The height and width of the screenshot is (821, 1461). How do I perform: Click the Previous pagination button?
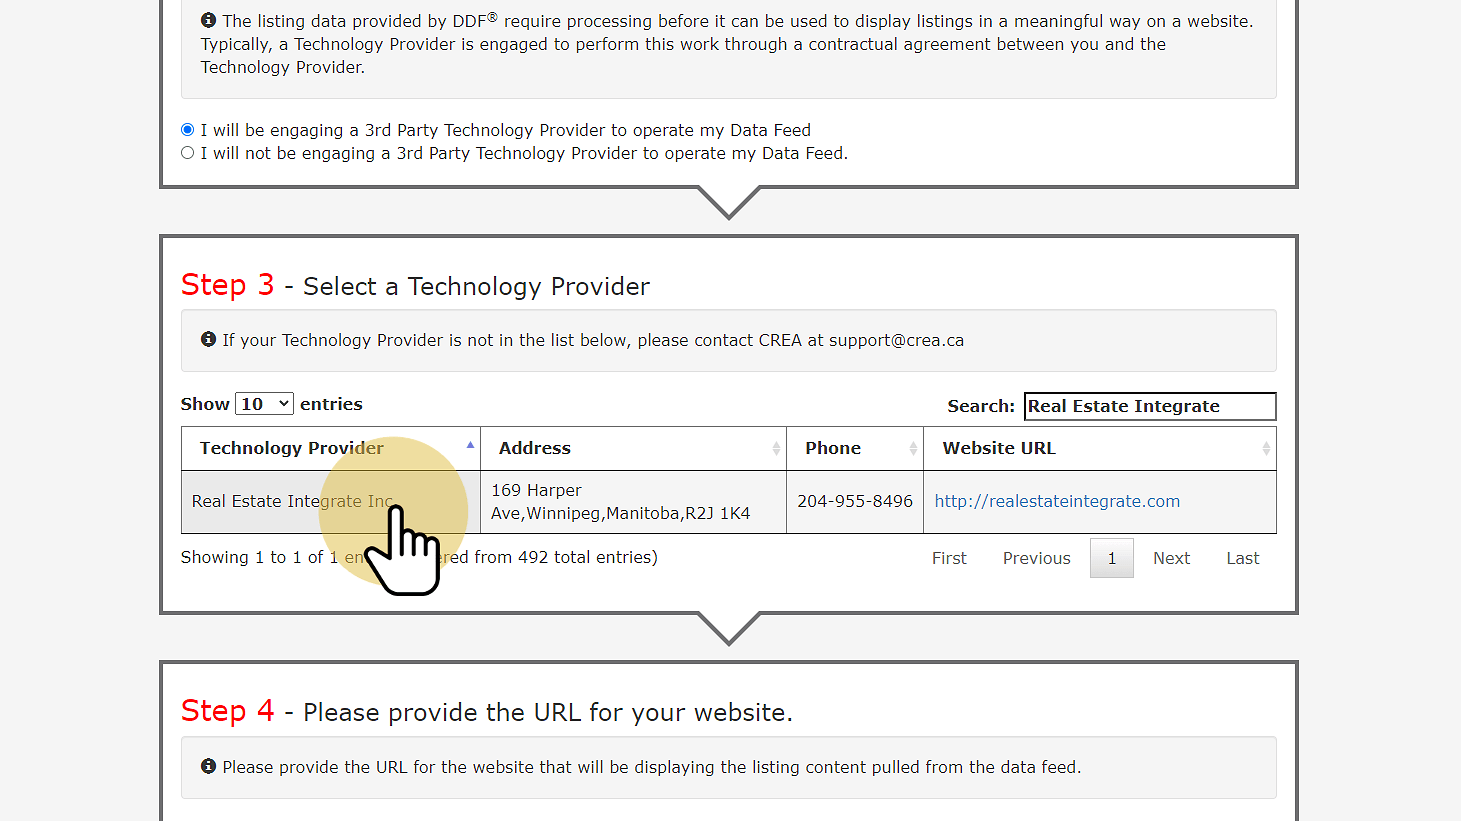pyautogui.click(x=1037, y=558)
